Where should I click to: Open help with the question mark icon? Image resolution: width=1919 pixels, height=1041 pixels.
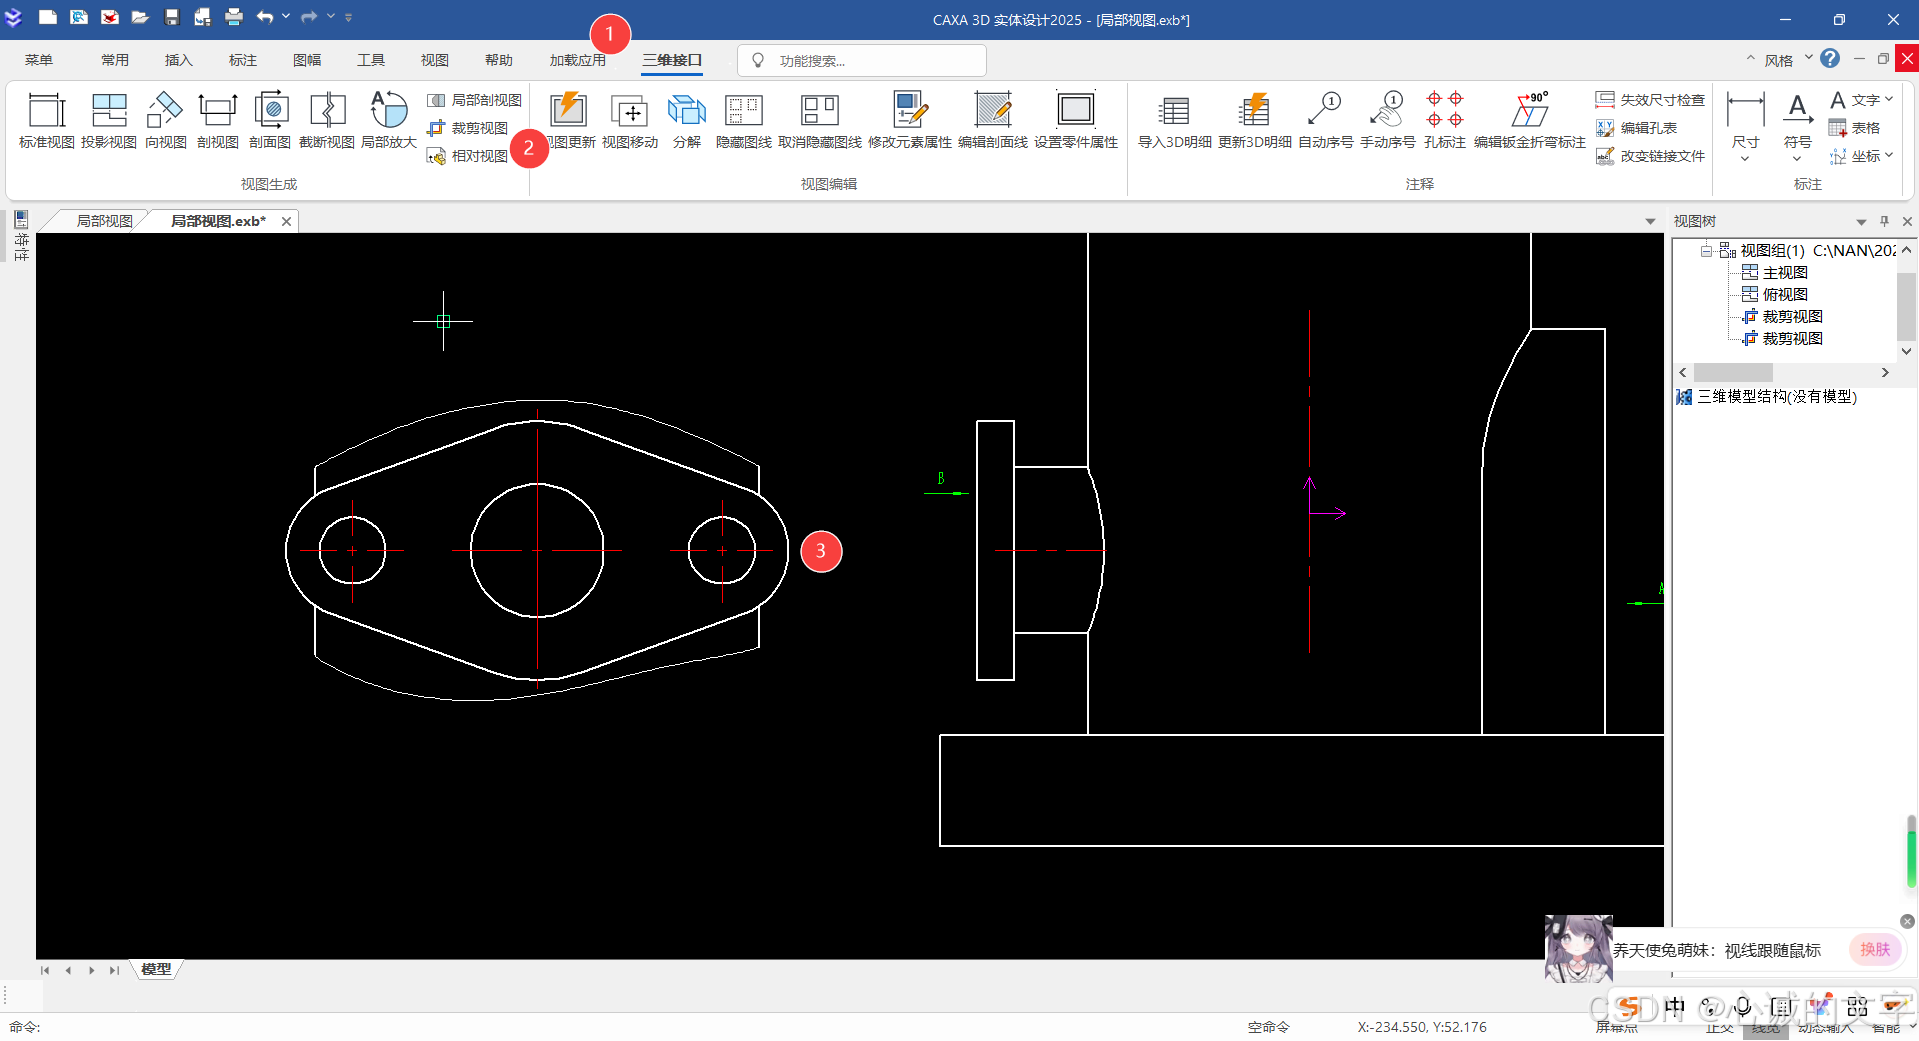(1830, 59)
